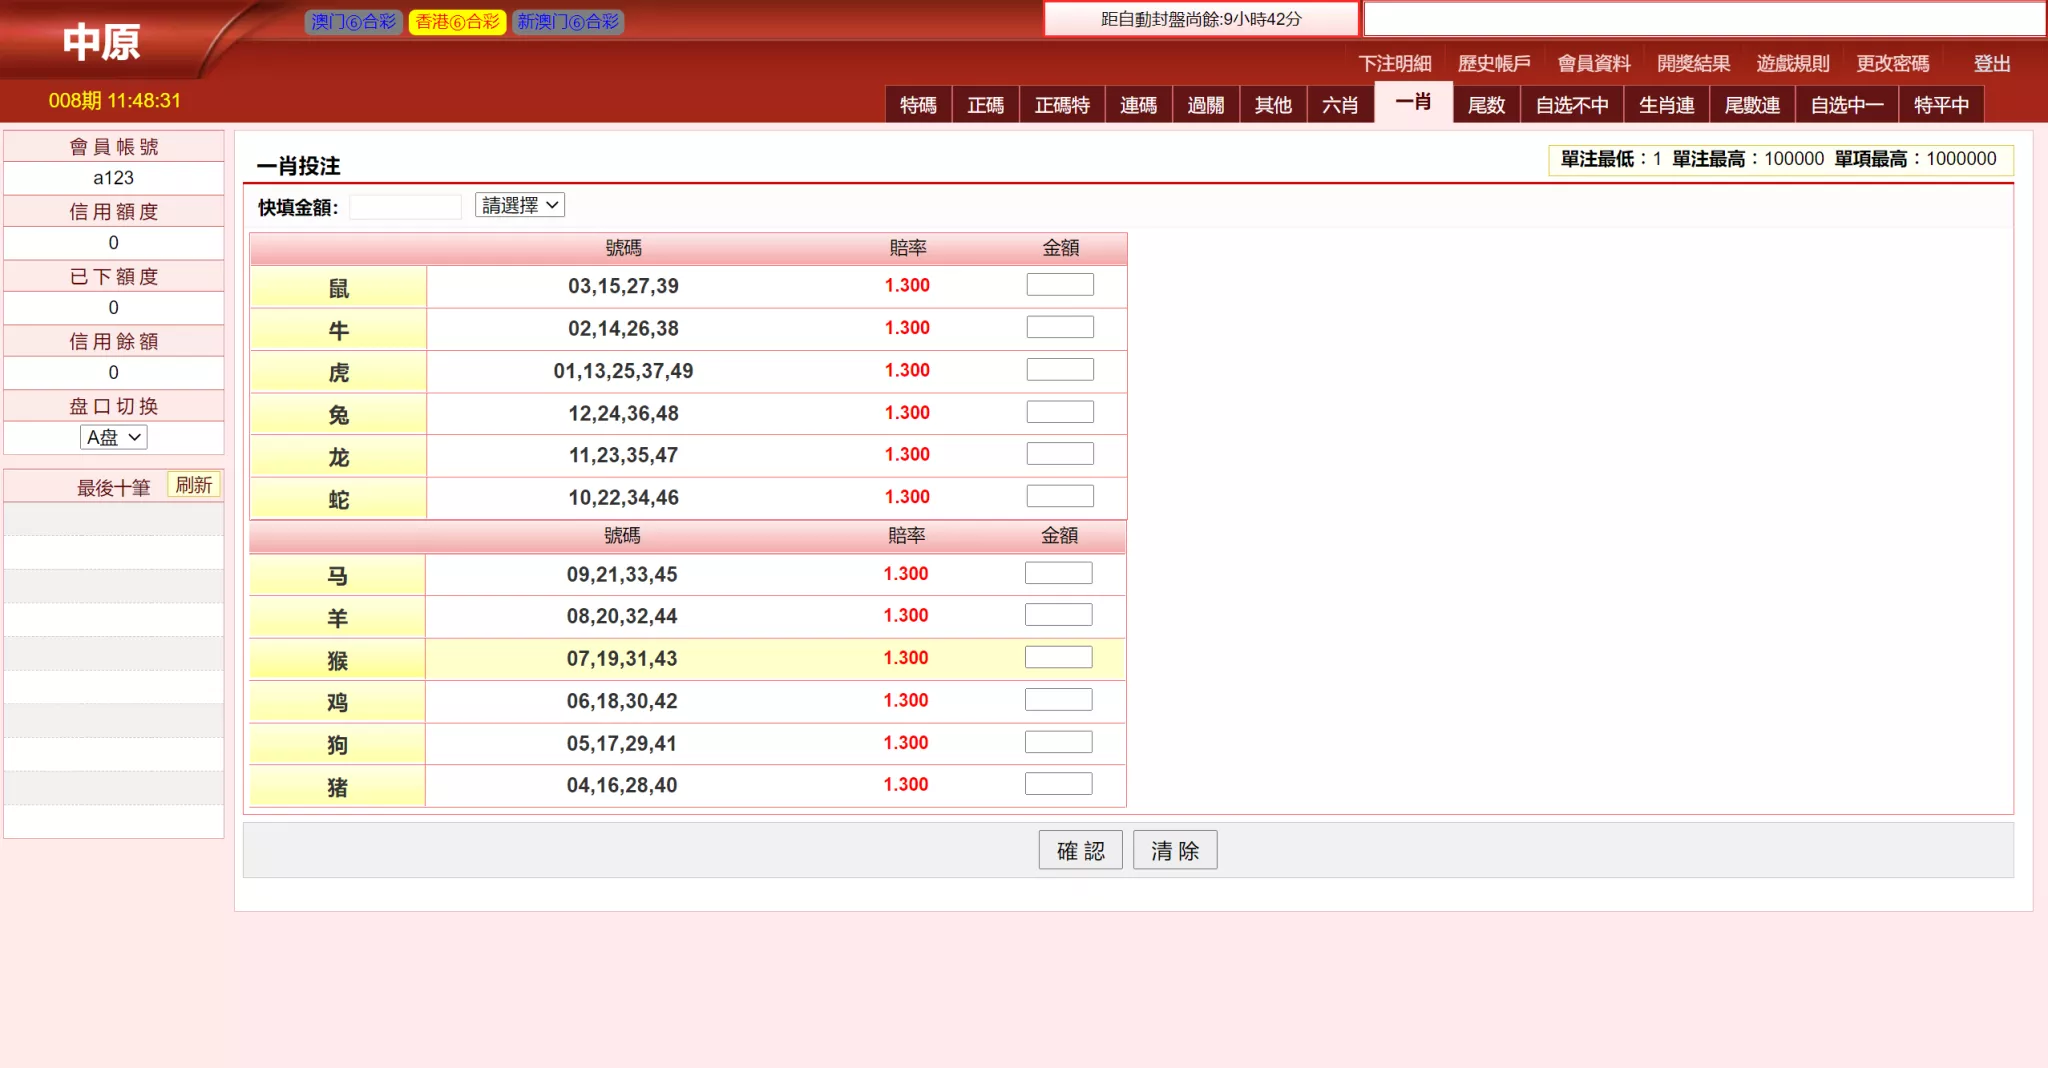Select the 生肖連 category
This screenshot has height=1068, width=2048.
pos(1666,104)
